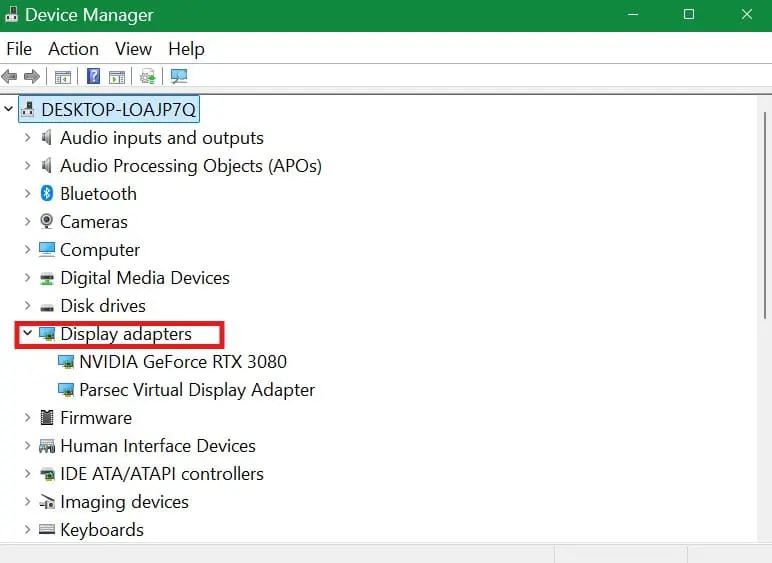Select the Imaging devices label
Screen dimensions: 772x563
point(125,502)
